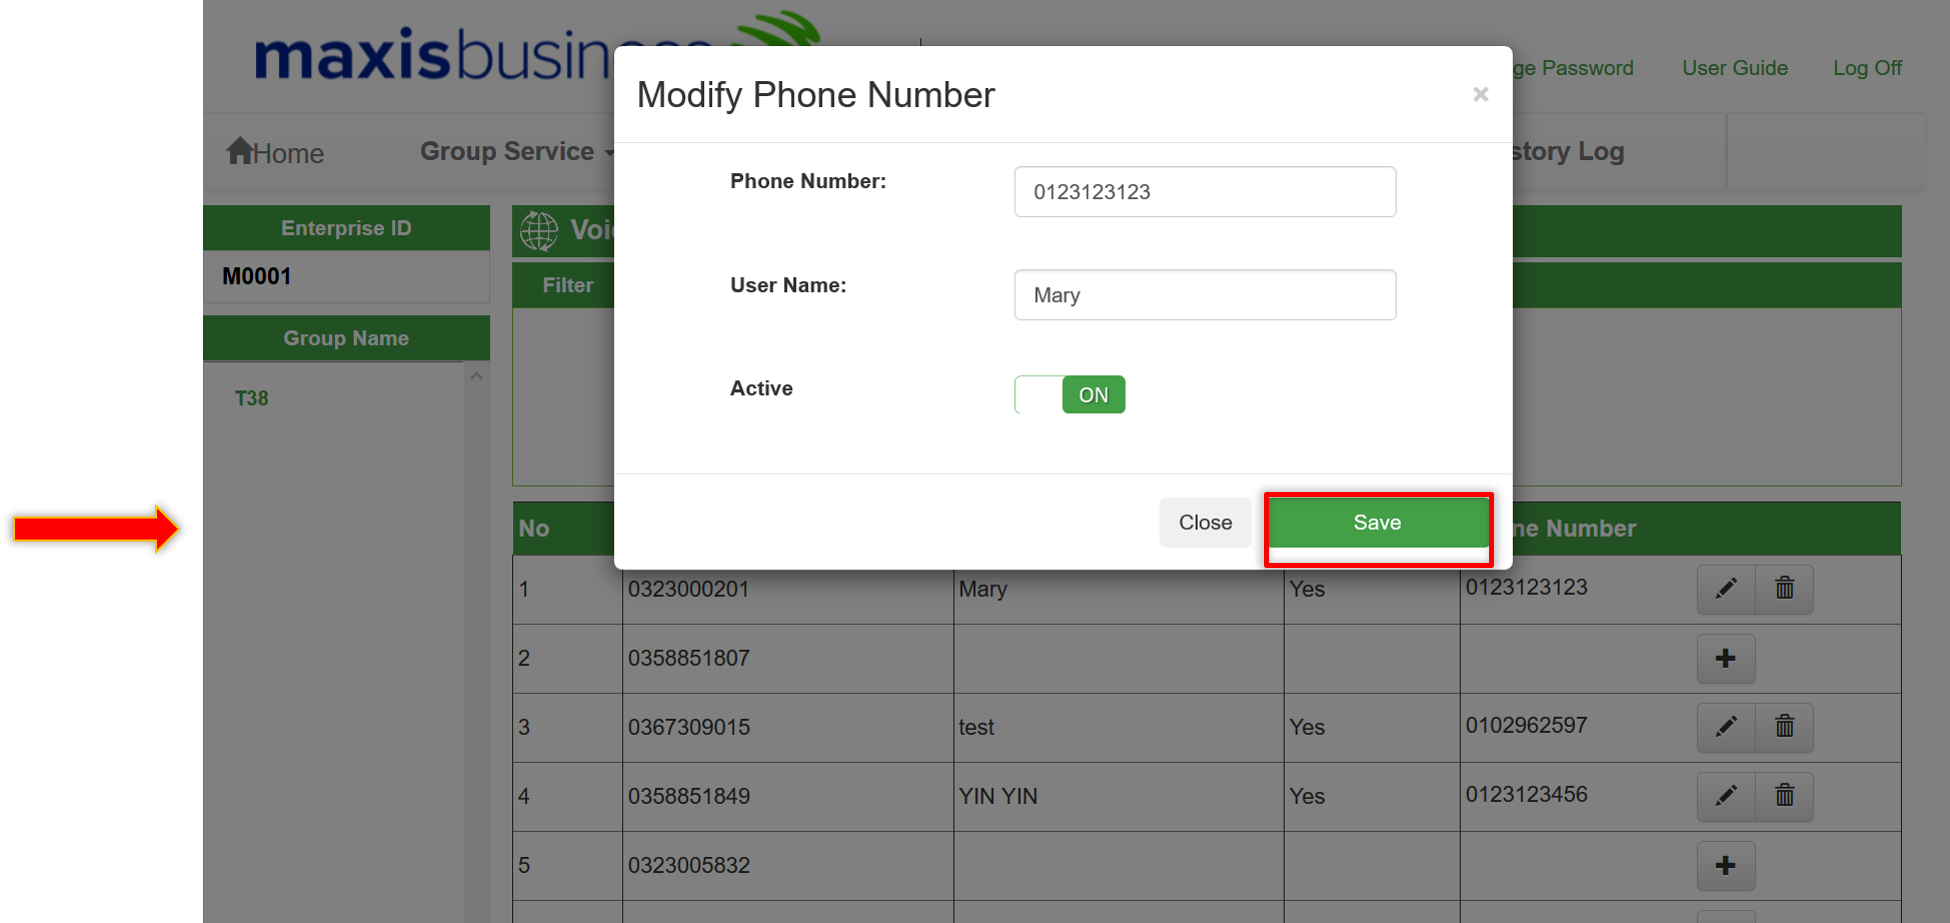Screen dimensions: 1950x923
Task: Toggle the Active ON switch
Action: 1070,394
